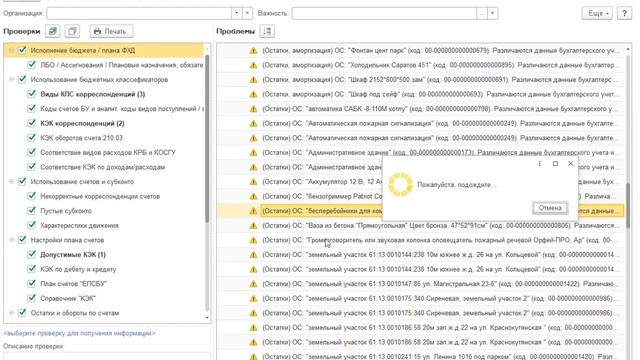The image size is (640, 360).
Task: Select Справочник "КЭК" row
Action: pos(68,298)
